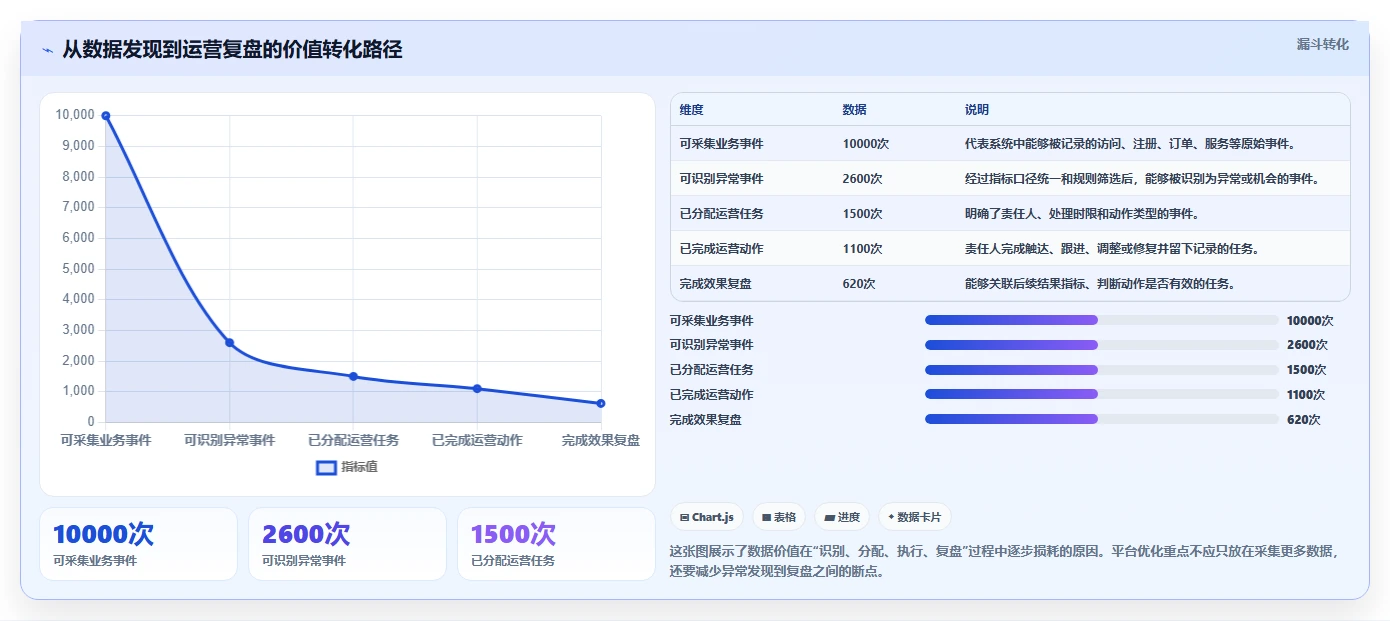Click the chart data point for 完成效果复盘
The height and width of the screenshot is (621, 1390).
[x=601, y=403]
